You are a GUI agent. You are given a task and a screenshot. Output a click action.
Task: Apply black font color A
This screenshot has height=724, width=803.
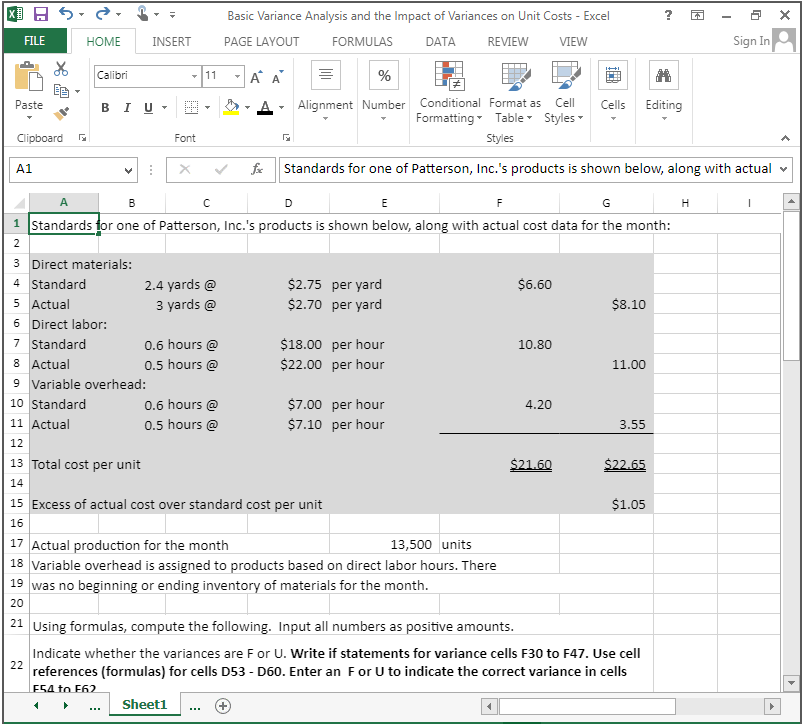point(265,108)
